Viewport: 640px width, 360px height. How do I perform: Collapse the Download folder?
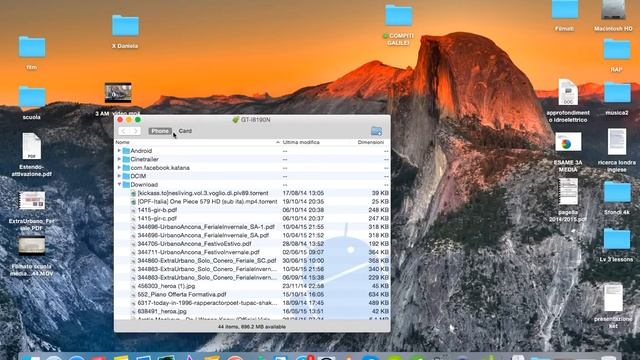point(119,184)
